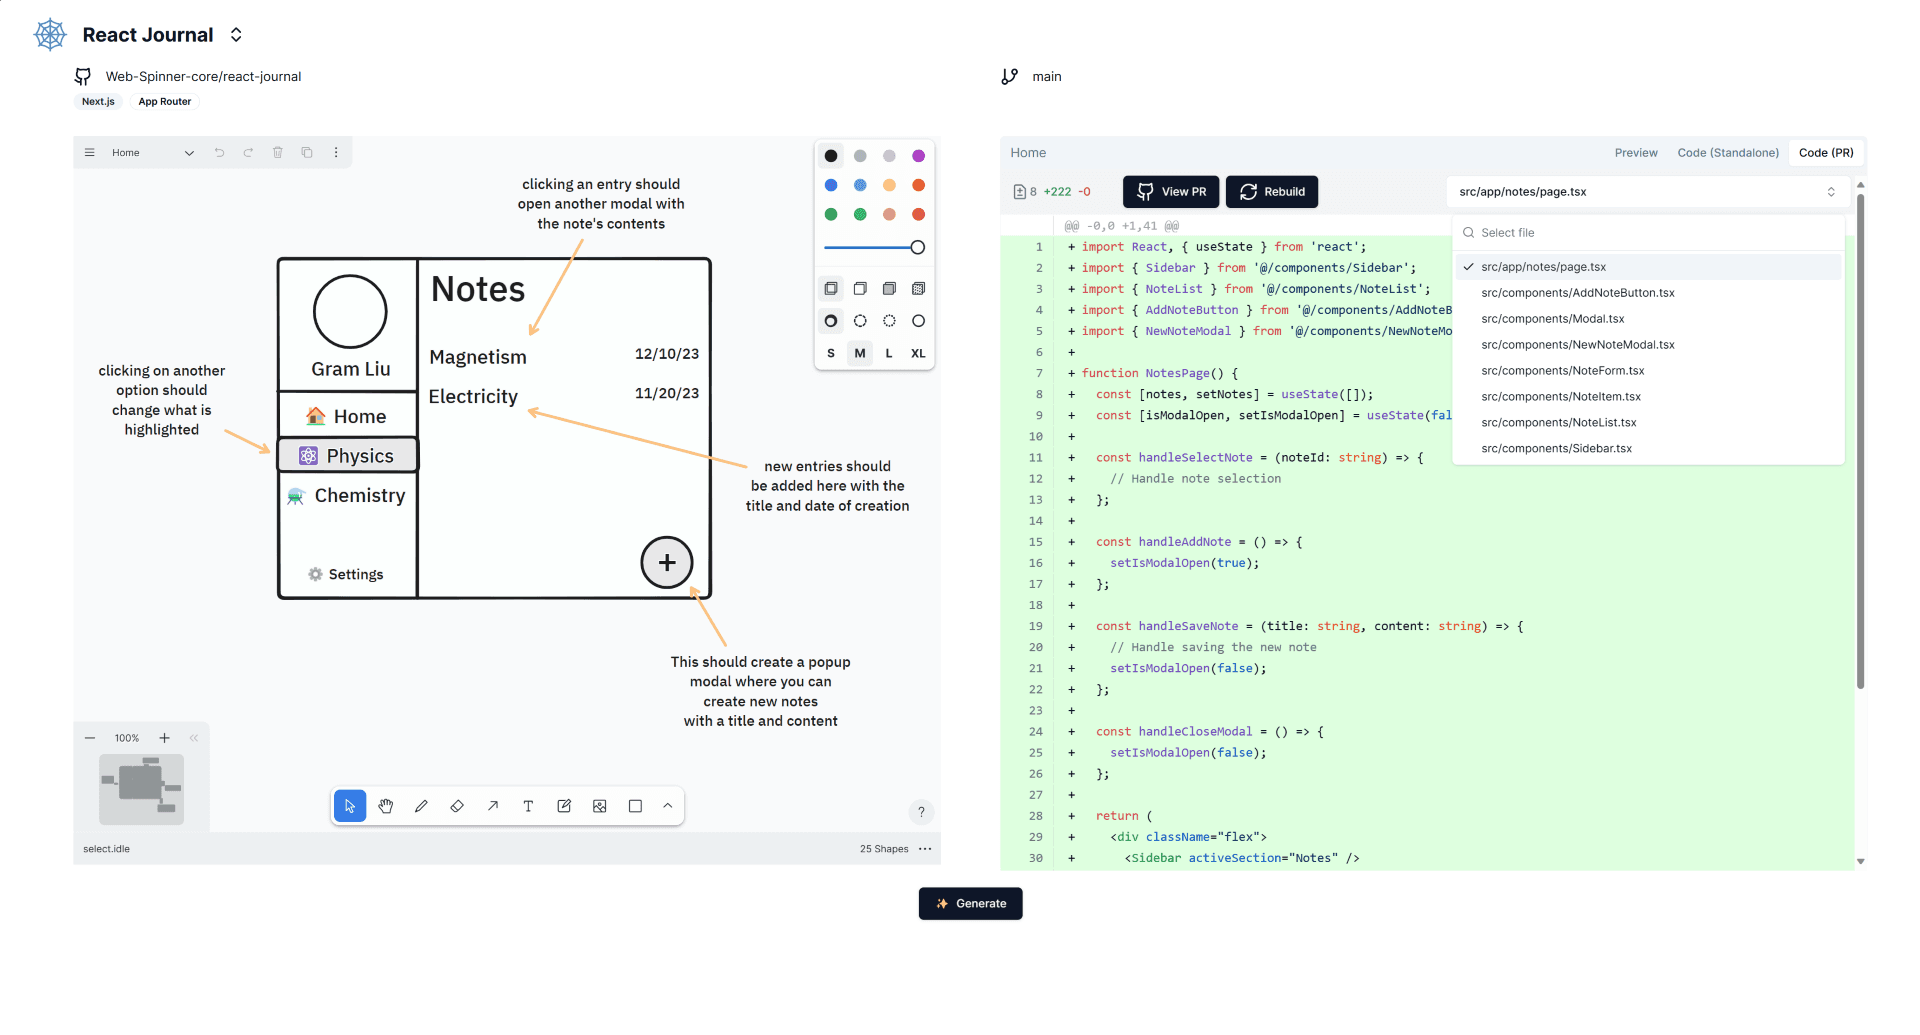The width and height of the screenshot is (1920, 1035).
Task: Switch to the Preview tab
Action: [x=1635, y=153]
